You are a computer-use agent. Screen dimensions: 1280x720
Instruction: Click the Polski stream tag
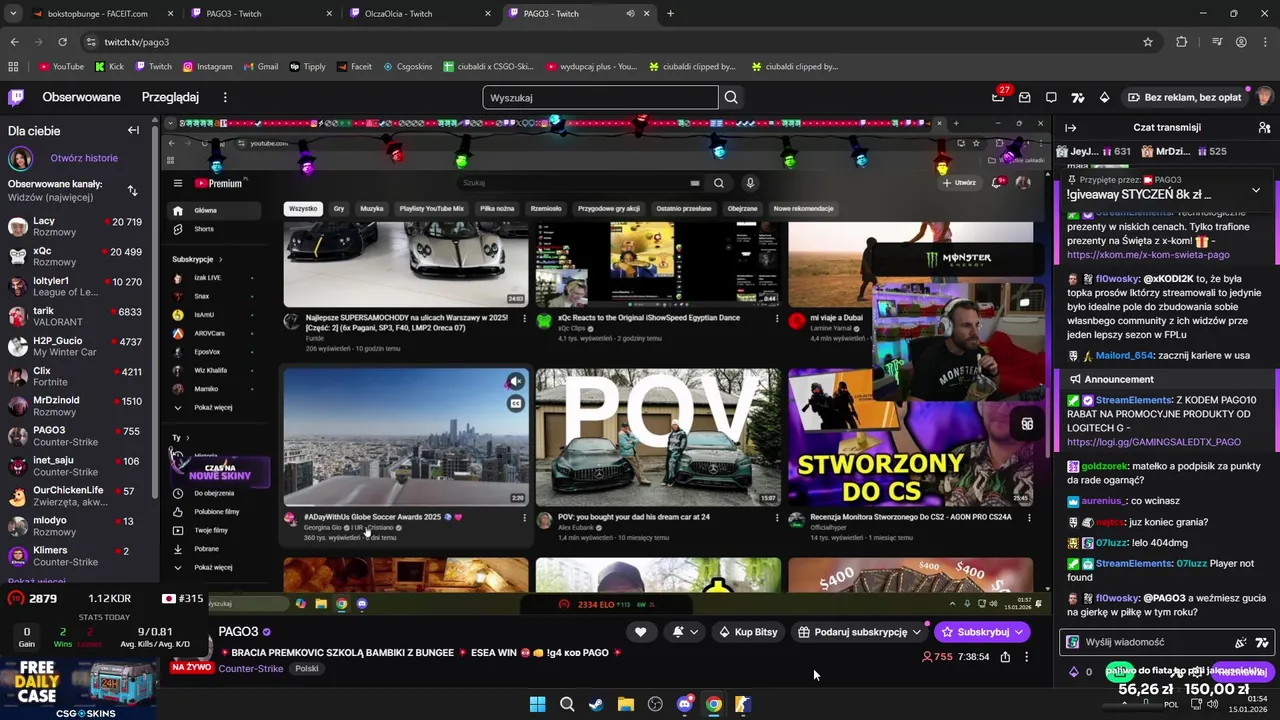306,668
